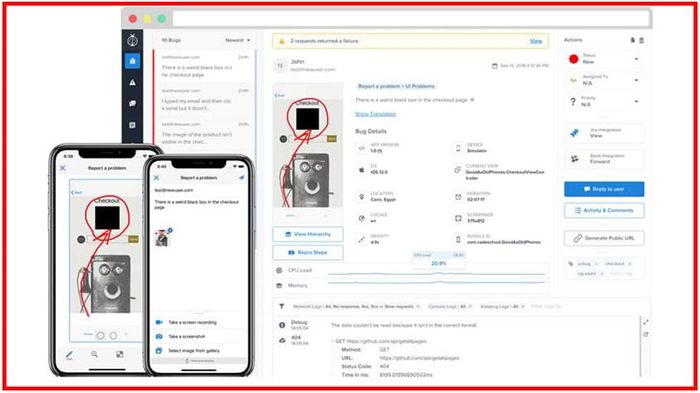This screenshot has width=700, height=393.
Task: Click the Repro Steps button
Action: [308, 252]
